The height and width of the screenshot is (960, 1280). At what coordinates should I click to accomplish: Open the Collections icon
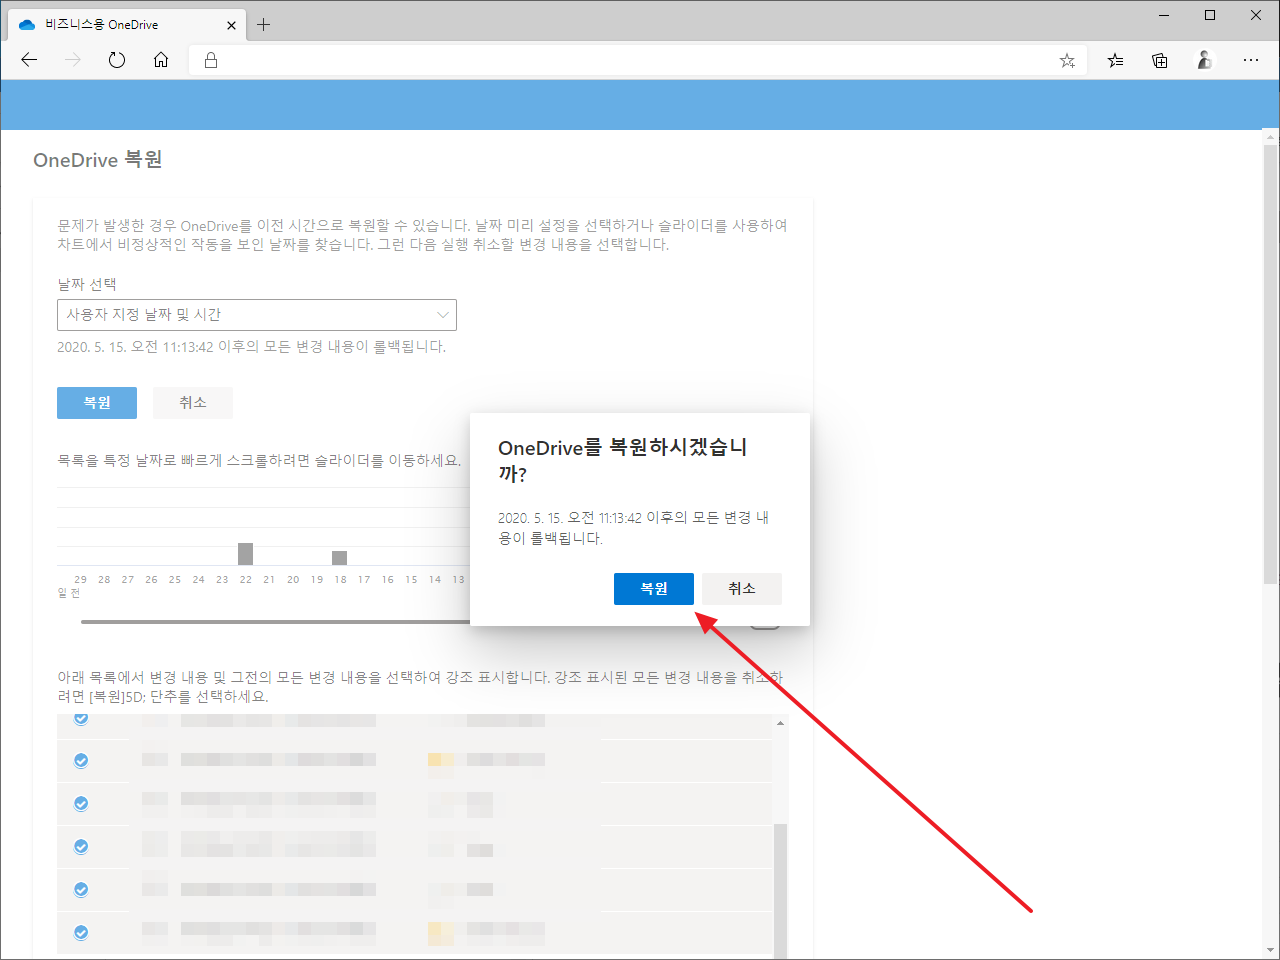pyautogui.click(x=1160, y=61)
